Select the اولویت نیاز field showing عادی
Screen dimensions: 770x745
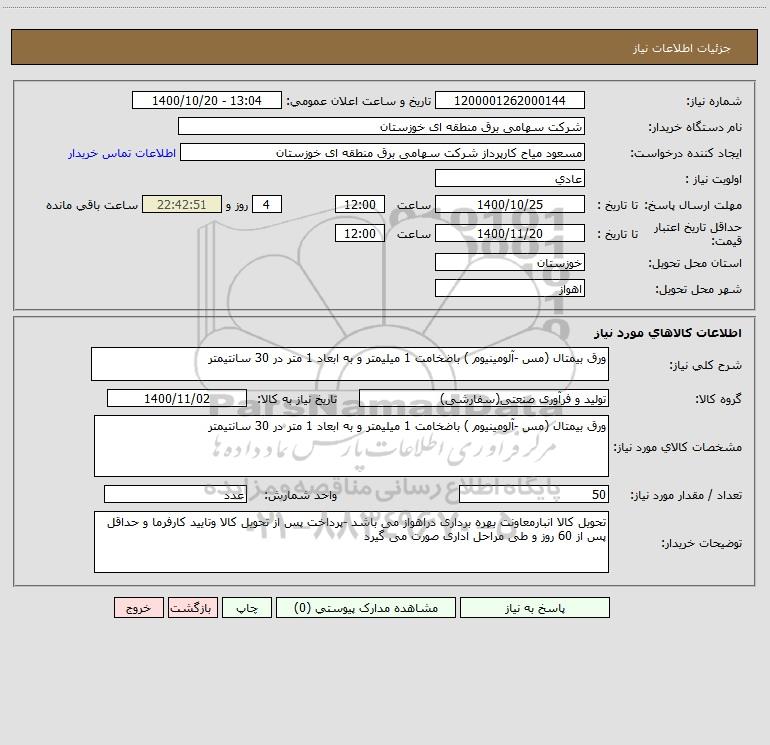[510, 178]
